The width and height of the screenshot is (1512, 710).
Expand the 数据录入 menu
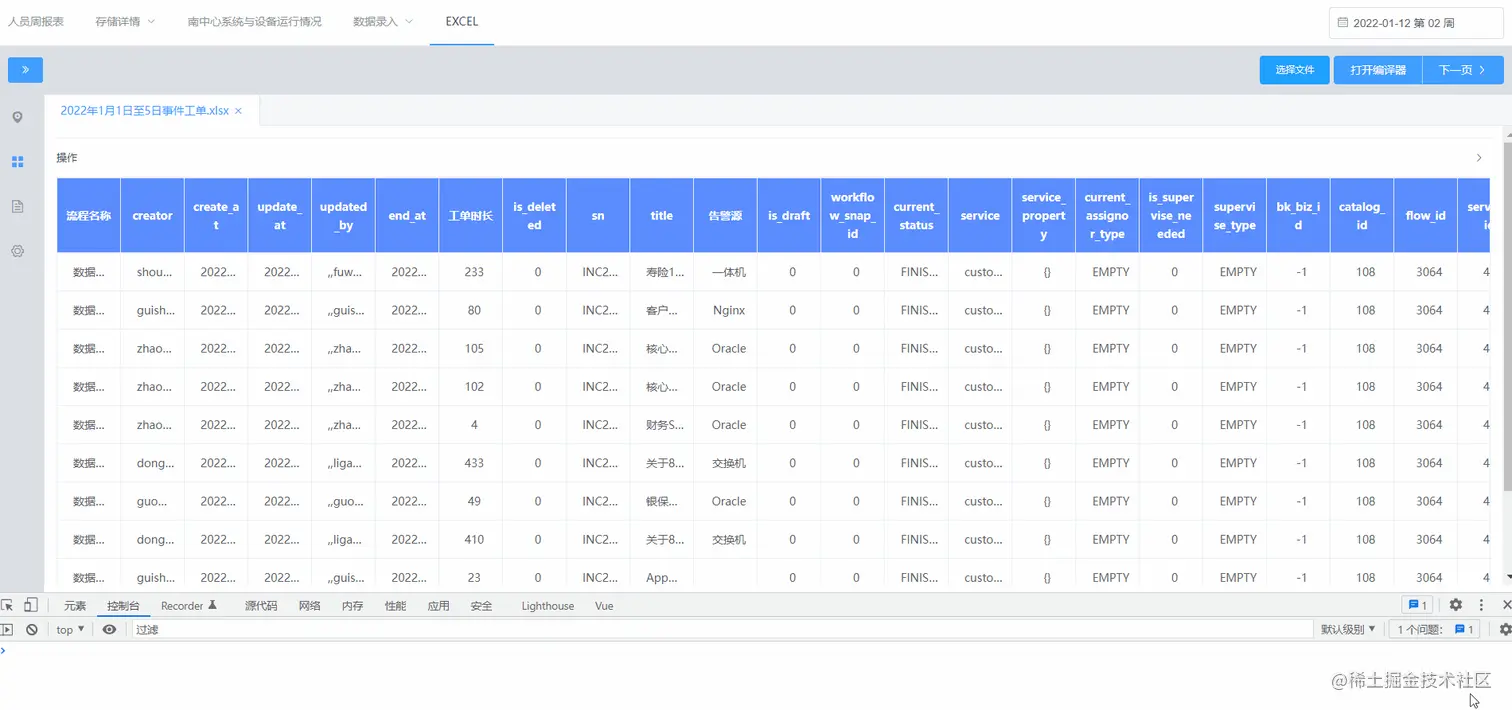pyautogui.click(x=383, y=21)
